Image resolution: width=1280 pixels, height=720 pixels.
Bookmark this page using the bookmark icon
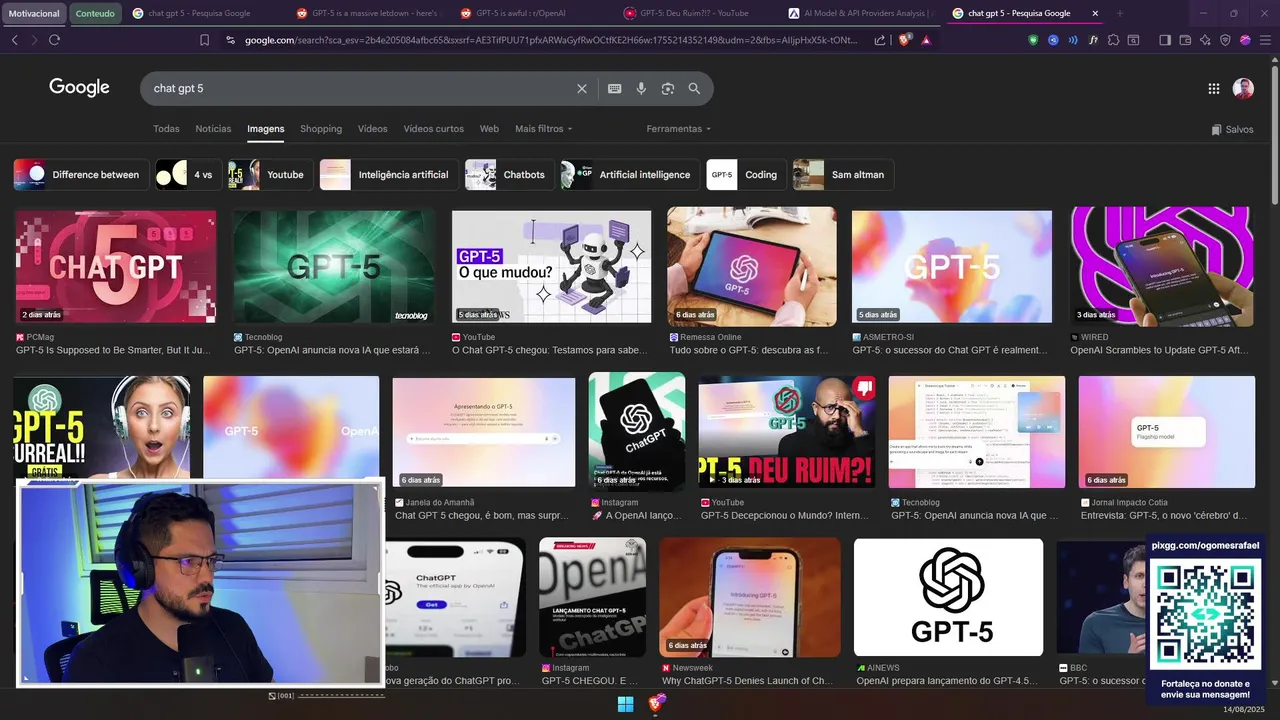tap(204, 40)
